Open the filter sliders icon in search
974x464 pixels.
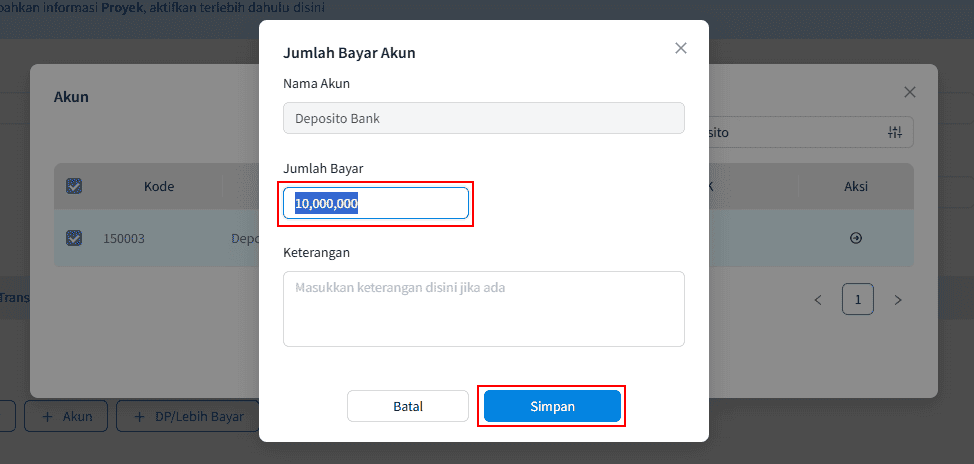[895, 132]
